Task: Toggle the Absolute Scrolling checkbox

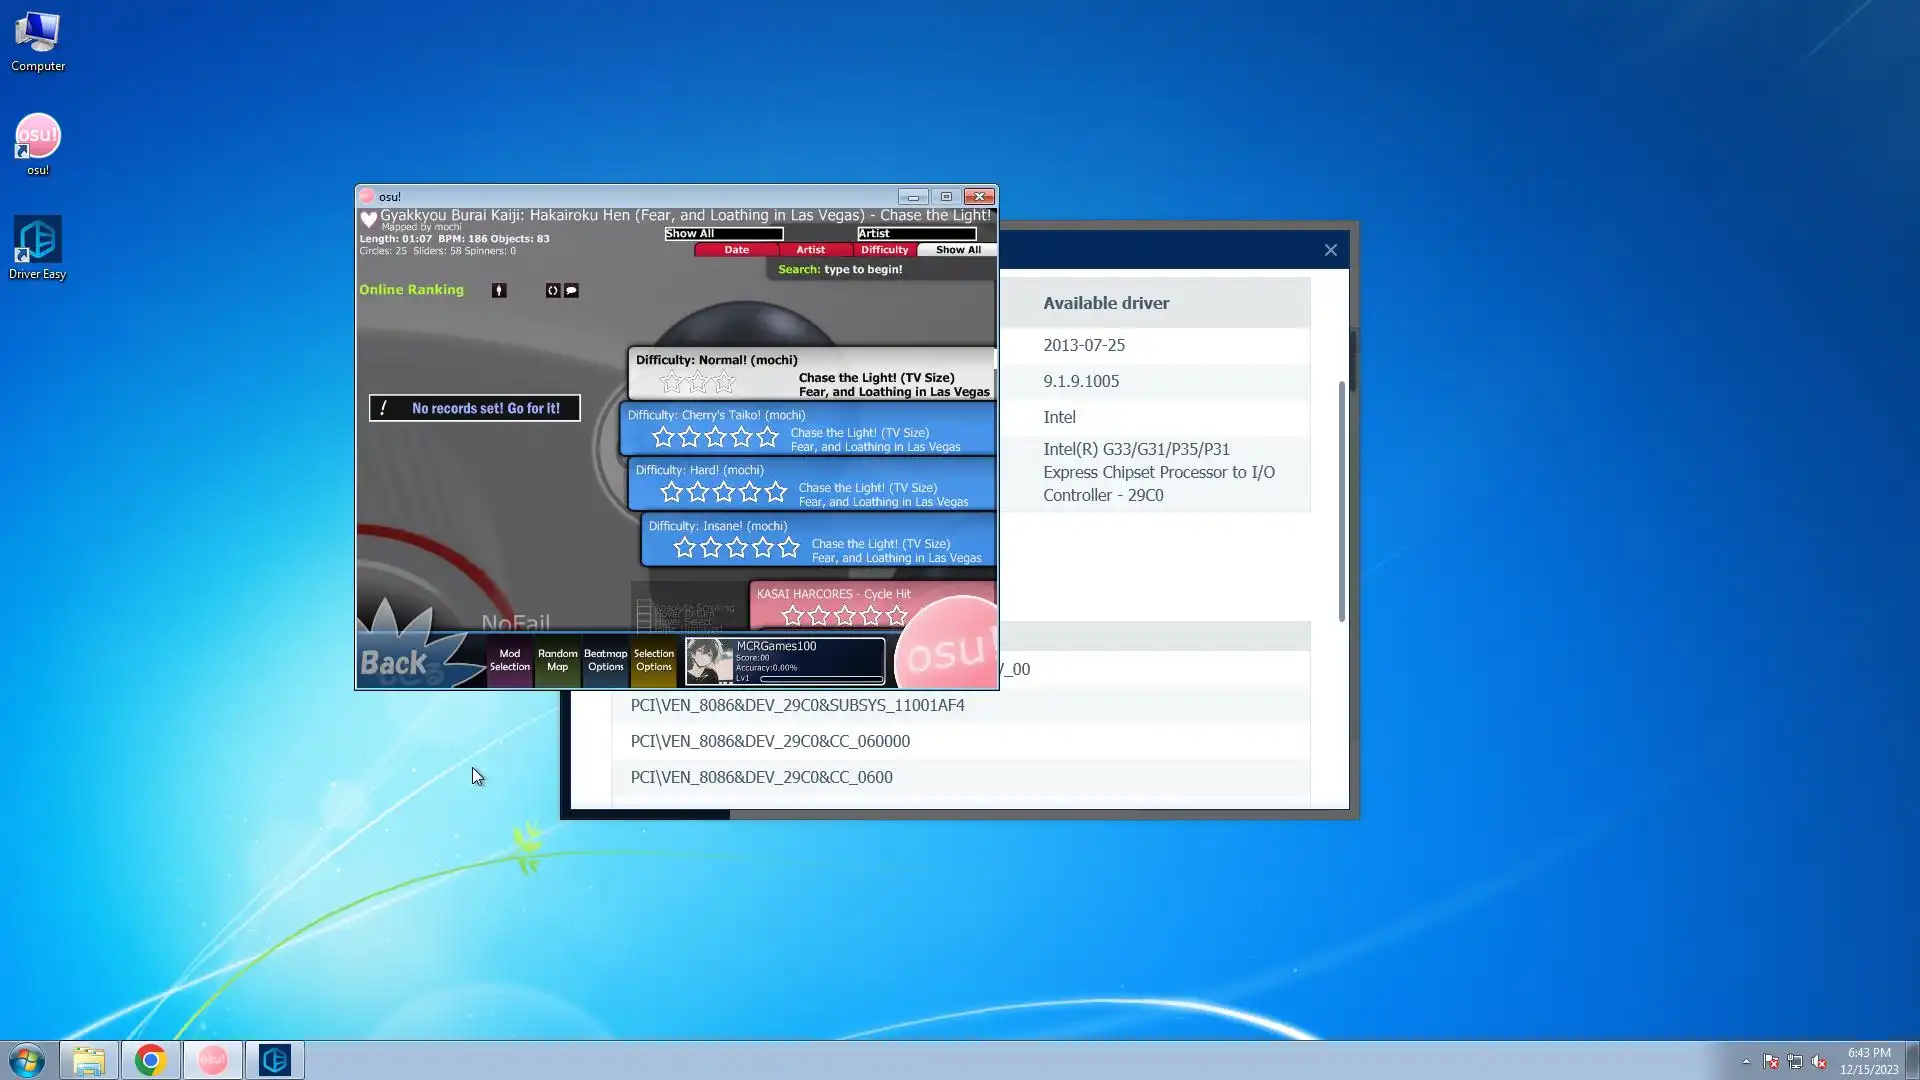Action: (644, 606)
